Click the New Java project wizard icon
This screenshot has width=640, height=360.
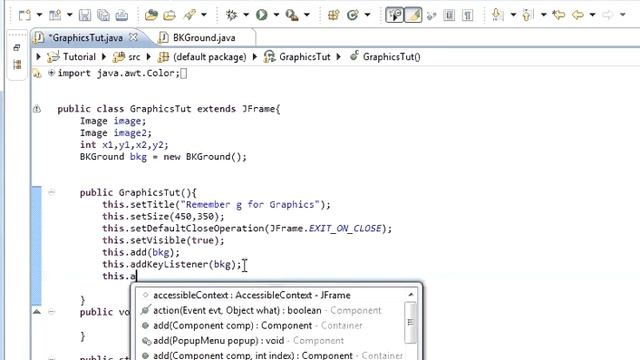[x=55, y=15]
